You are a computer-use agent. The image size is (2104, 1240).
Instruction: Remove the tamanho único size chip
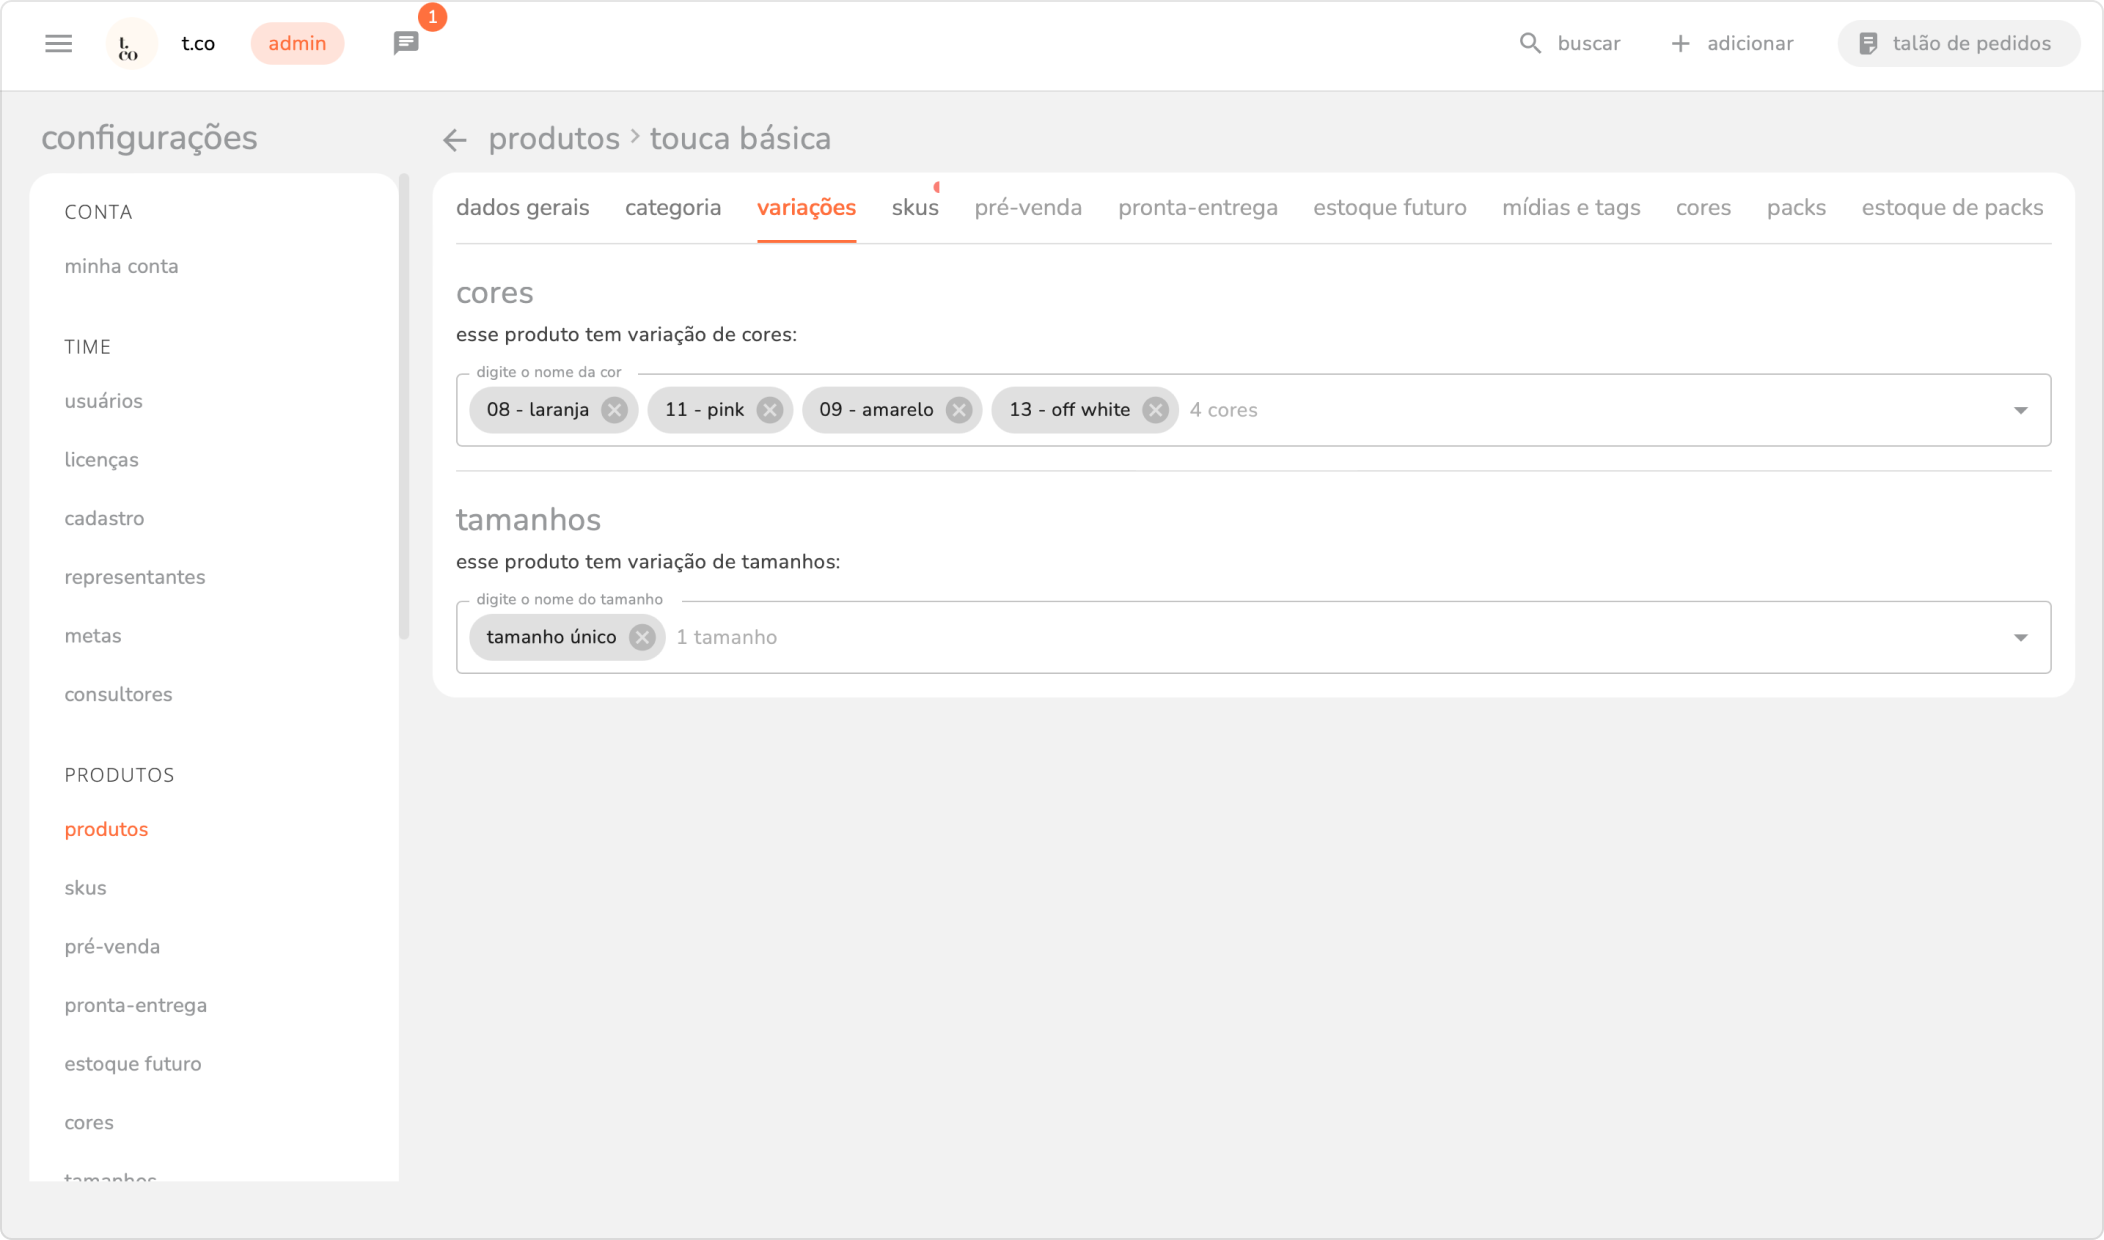pyautogui.click(x=642, y=637)
